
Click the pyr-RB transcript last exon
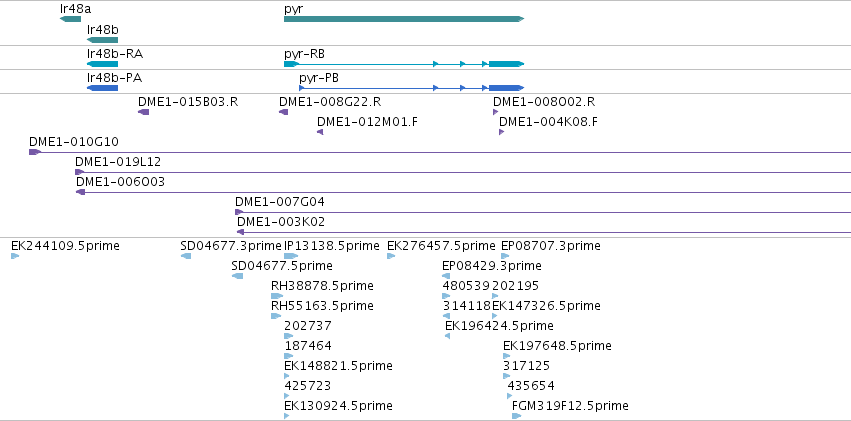506,64
